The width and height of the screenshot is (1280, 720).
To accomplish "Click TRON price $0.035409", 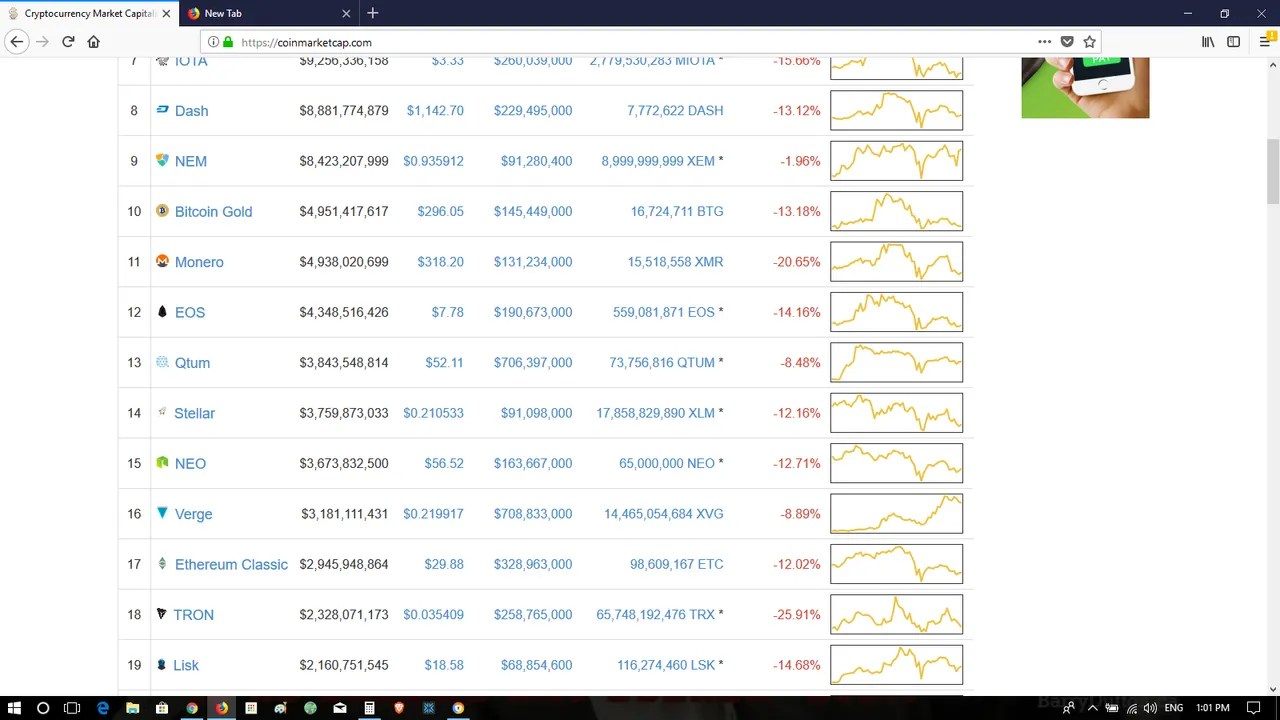I will click(x=433, y=615).
